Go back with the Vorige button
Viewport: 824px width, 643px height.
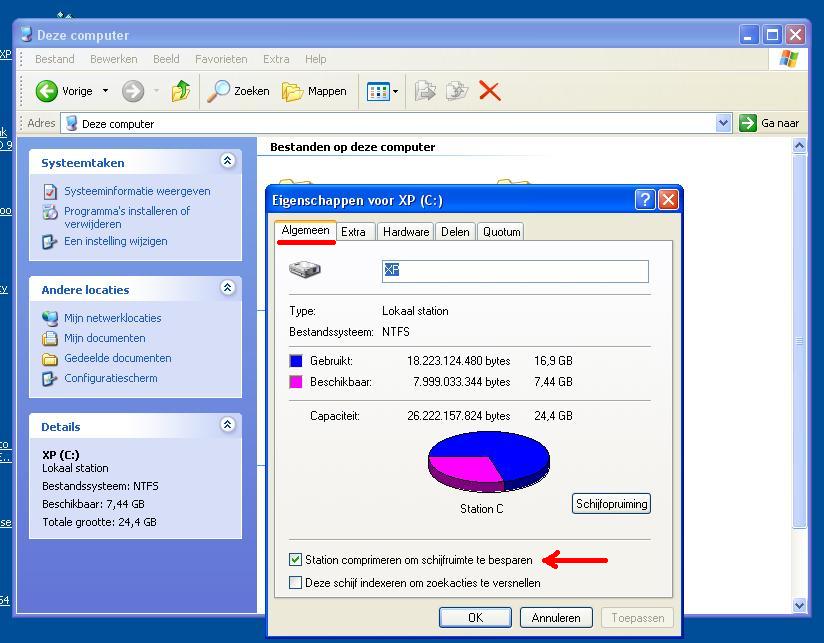pos(64,91)
